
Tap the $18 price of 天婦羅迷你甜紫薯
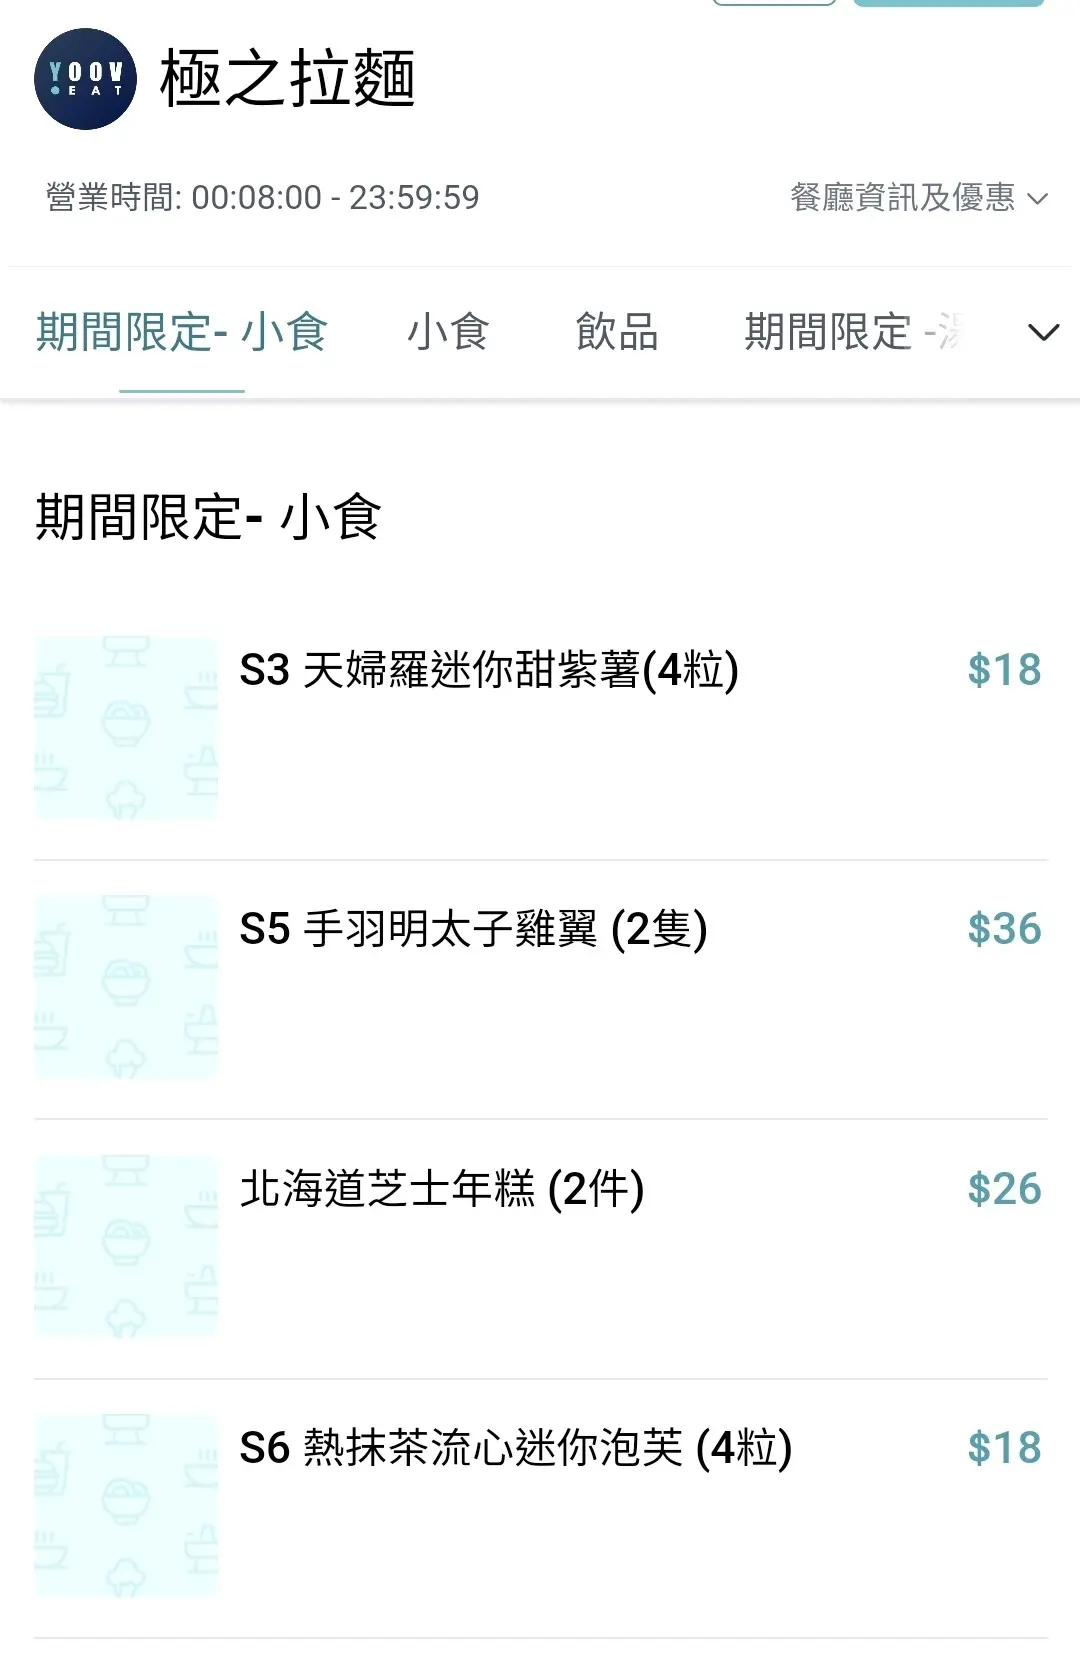tap(1004, 670)
